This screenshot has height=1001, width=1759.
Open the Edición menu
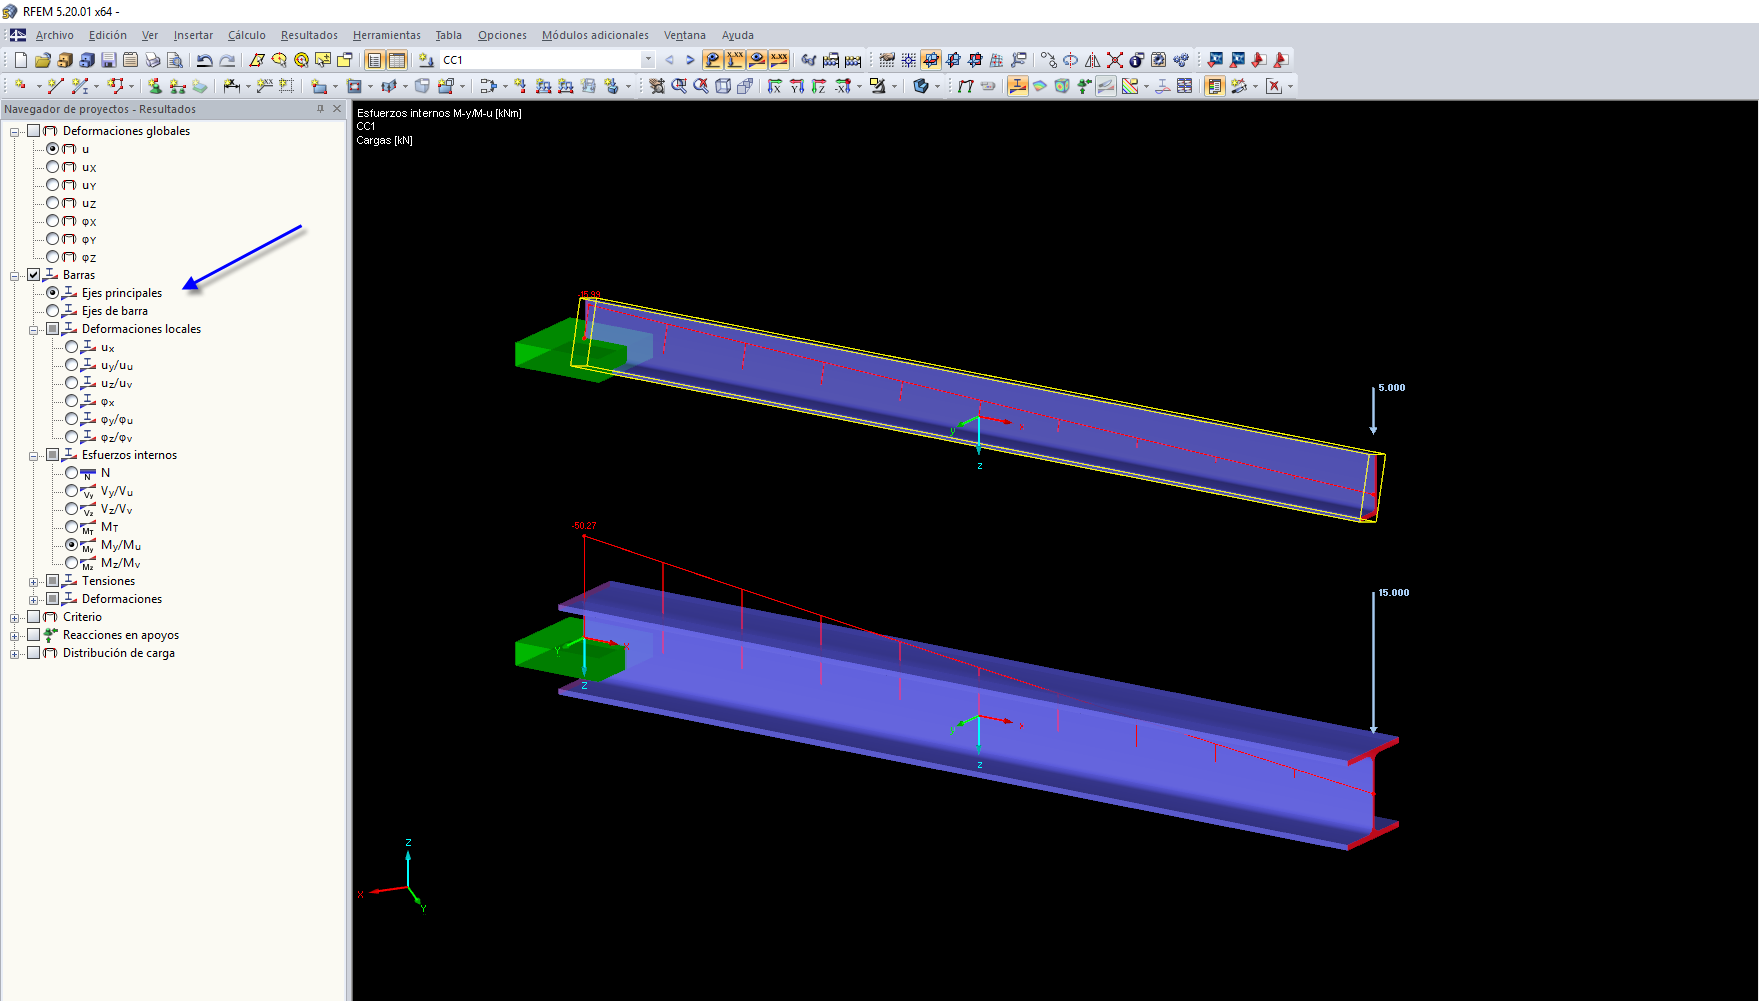pyautogui.click(x=108, y=35)
